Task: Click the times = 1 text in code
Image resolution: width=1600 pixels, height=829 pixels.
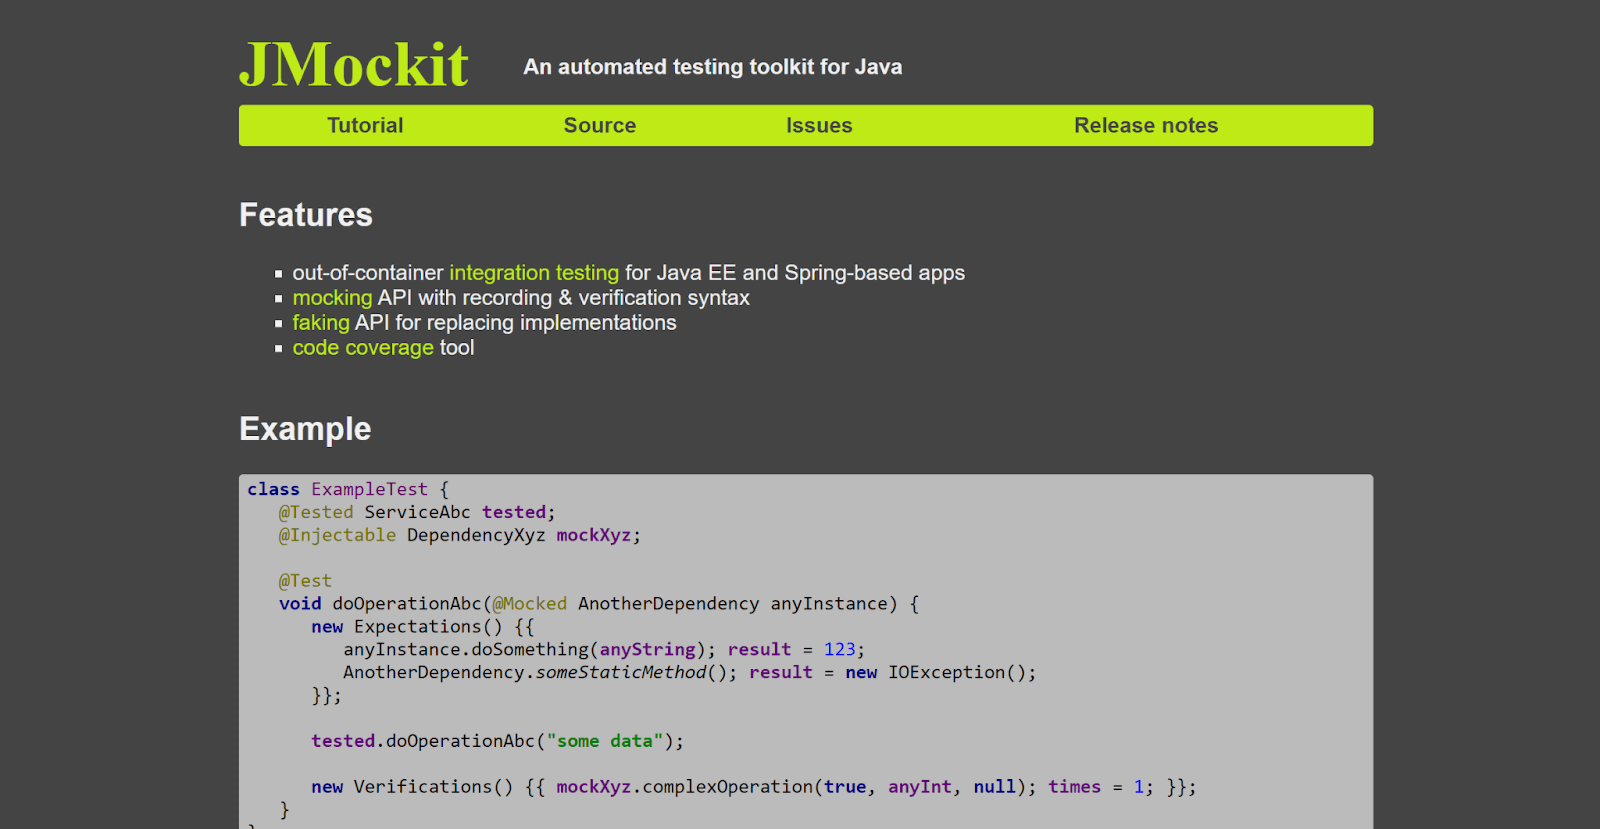Action: (1096, 787)
